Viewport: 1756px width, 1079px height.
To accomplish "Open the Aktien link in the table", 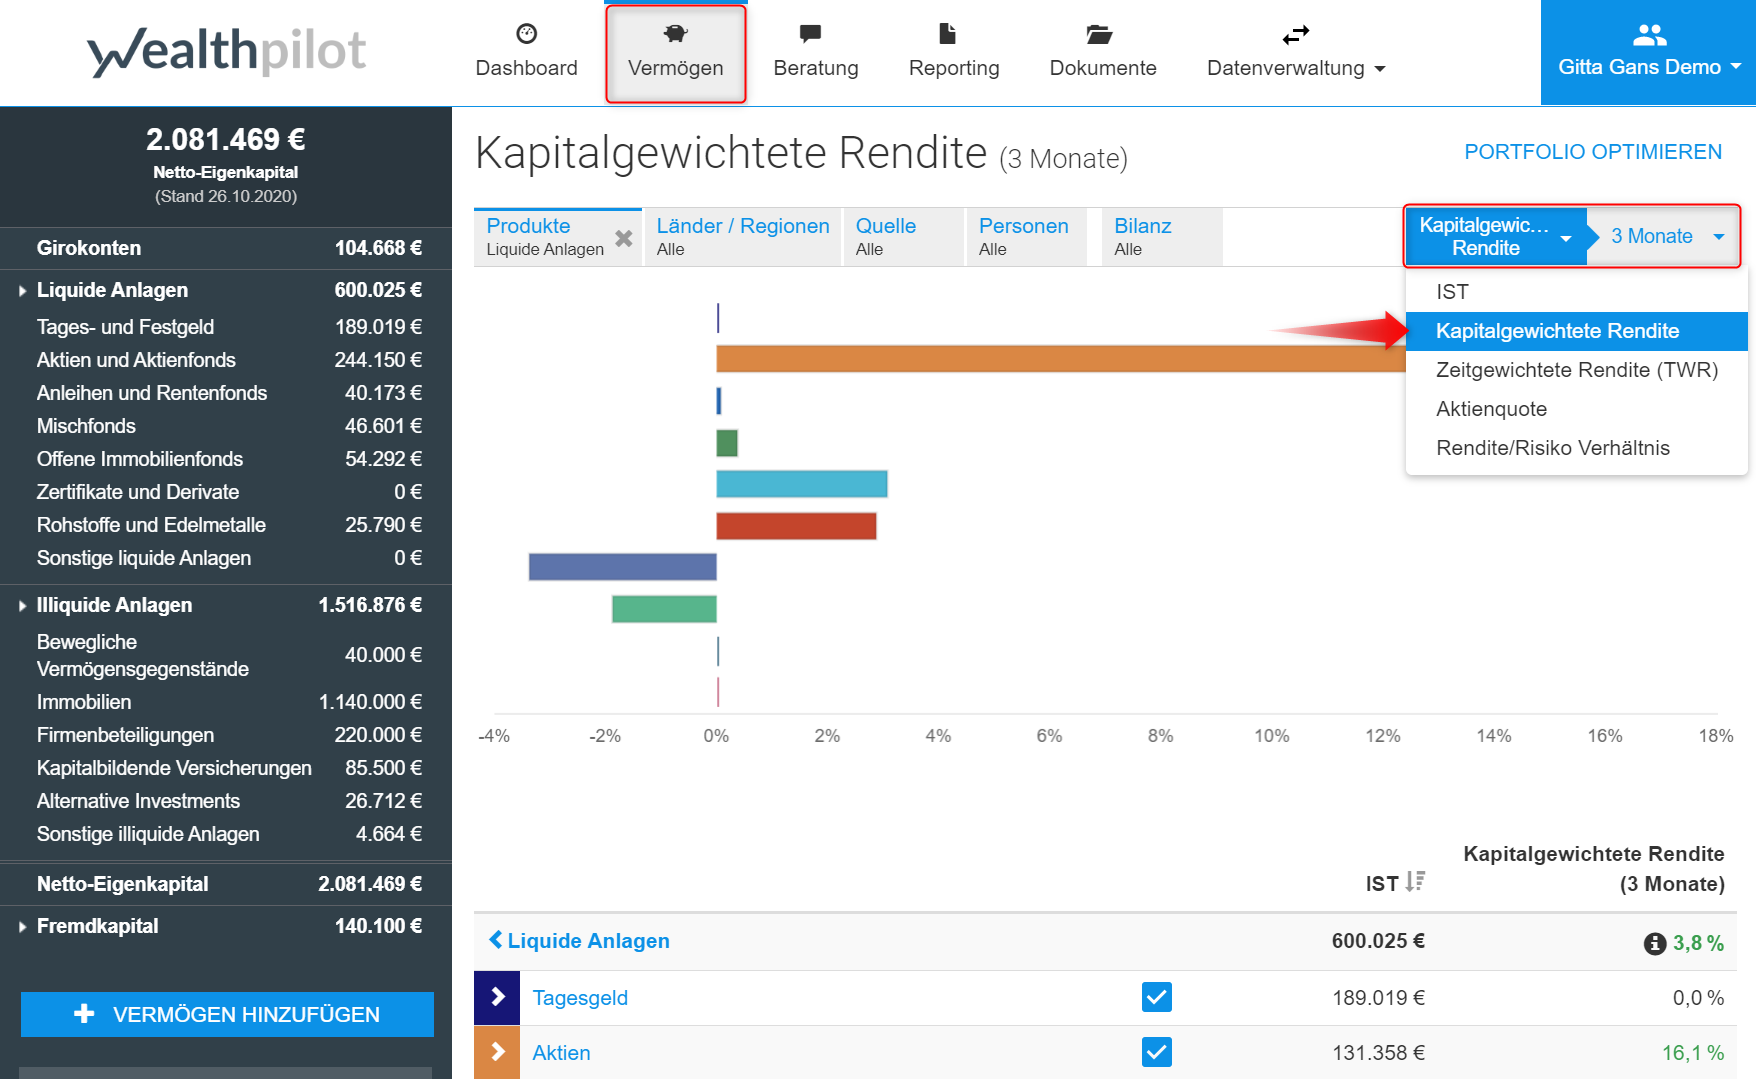I will tap(561, 1053).
